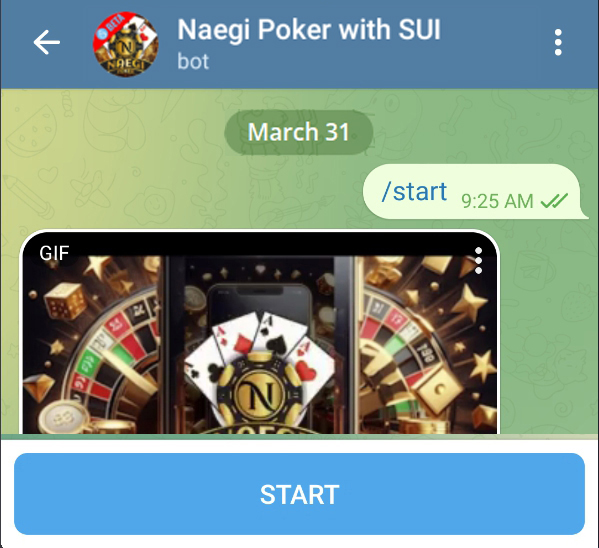Click the GIF label badge

tap(54, 253)
